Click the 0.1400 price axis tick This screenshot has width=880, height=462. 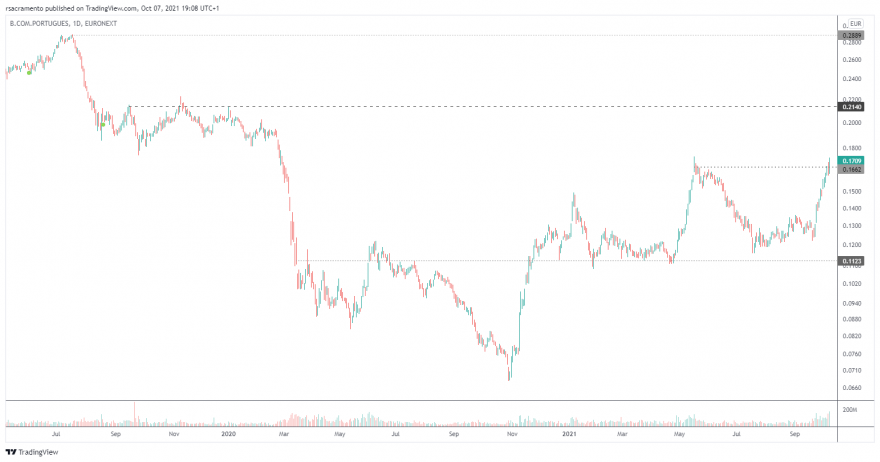[x=851, y=208]
